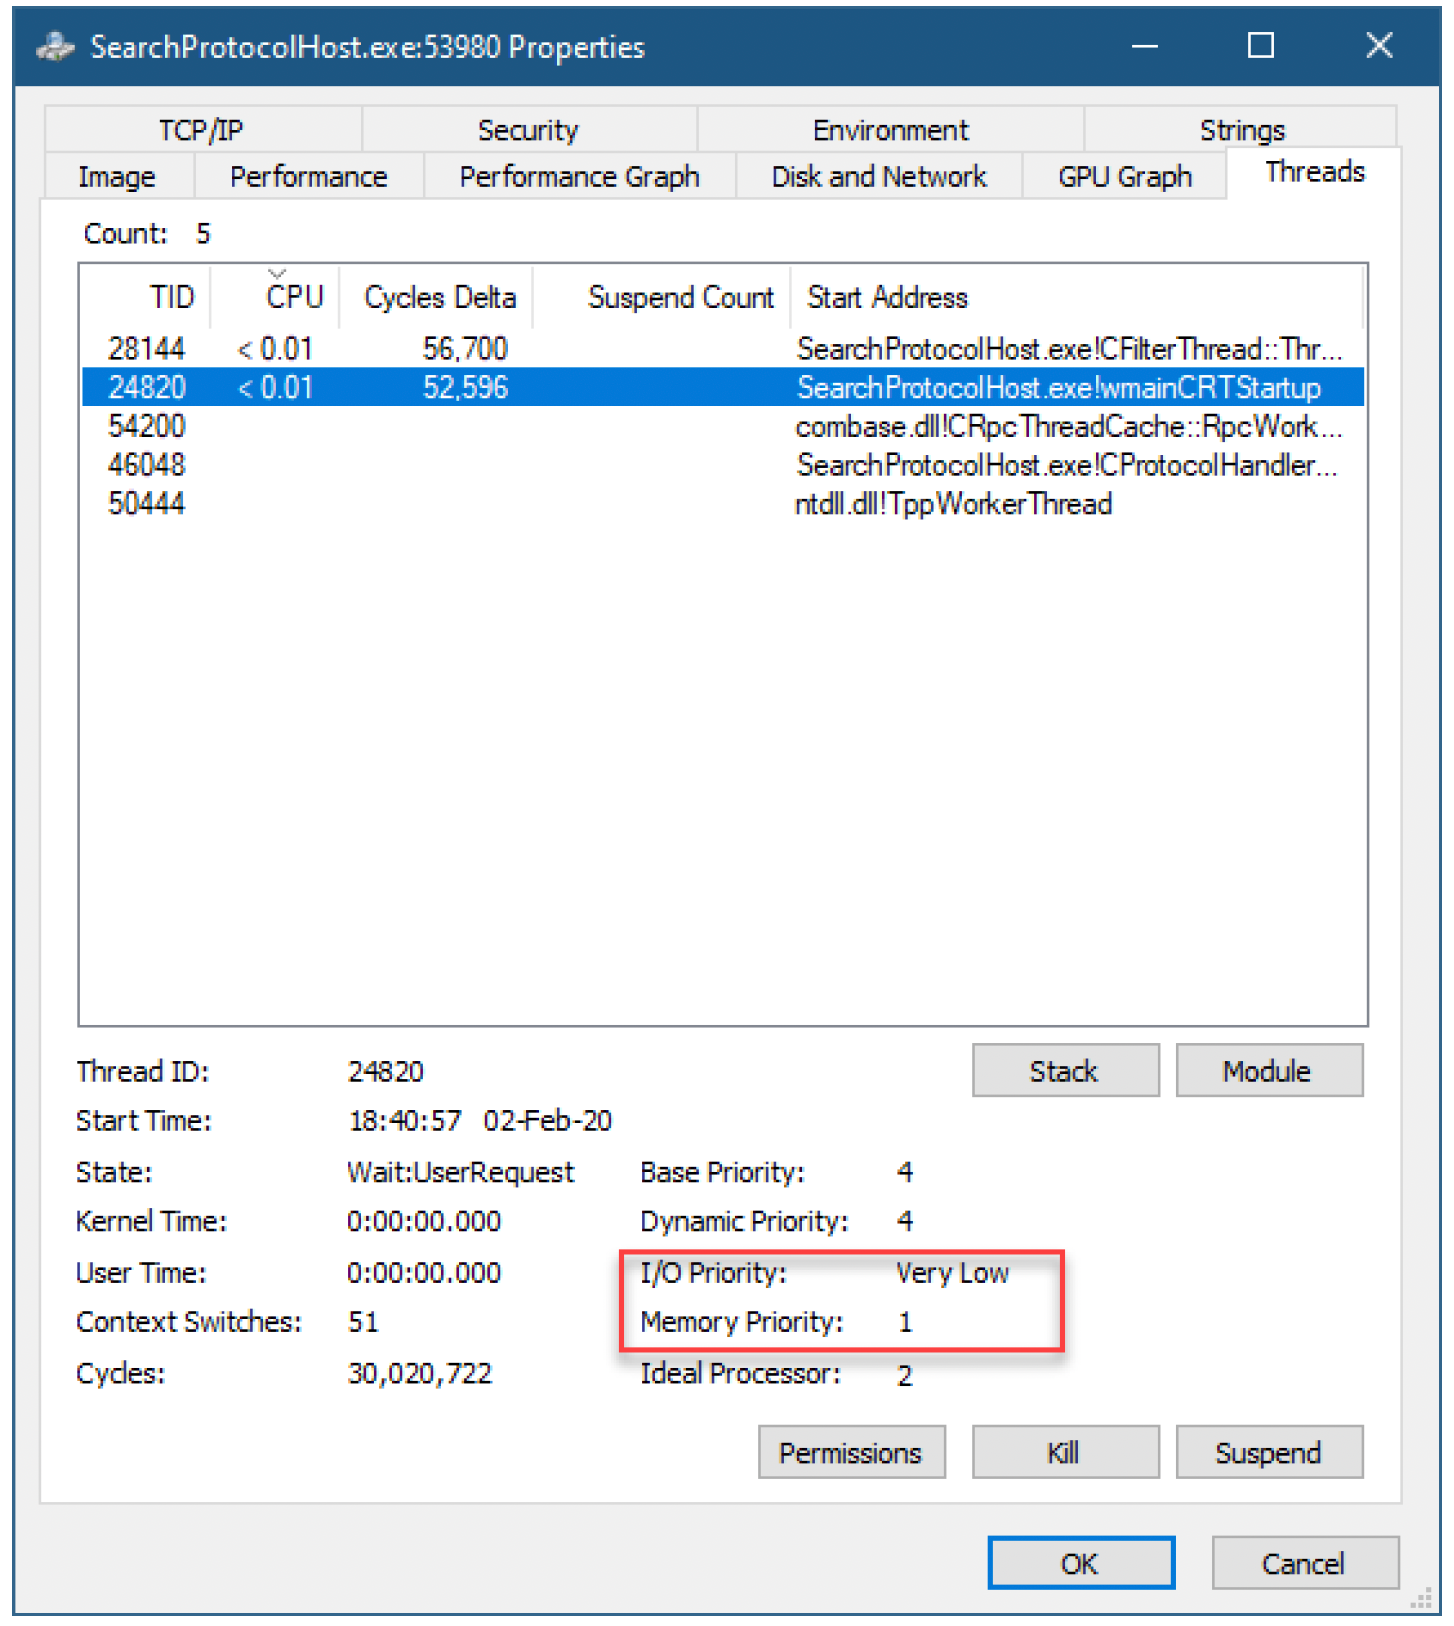Select thread 46048 CProtocolHandler row
Viewport: 1454px width, 1626px height.
[x=723, y=466]
